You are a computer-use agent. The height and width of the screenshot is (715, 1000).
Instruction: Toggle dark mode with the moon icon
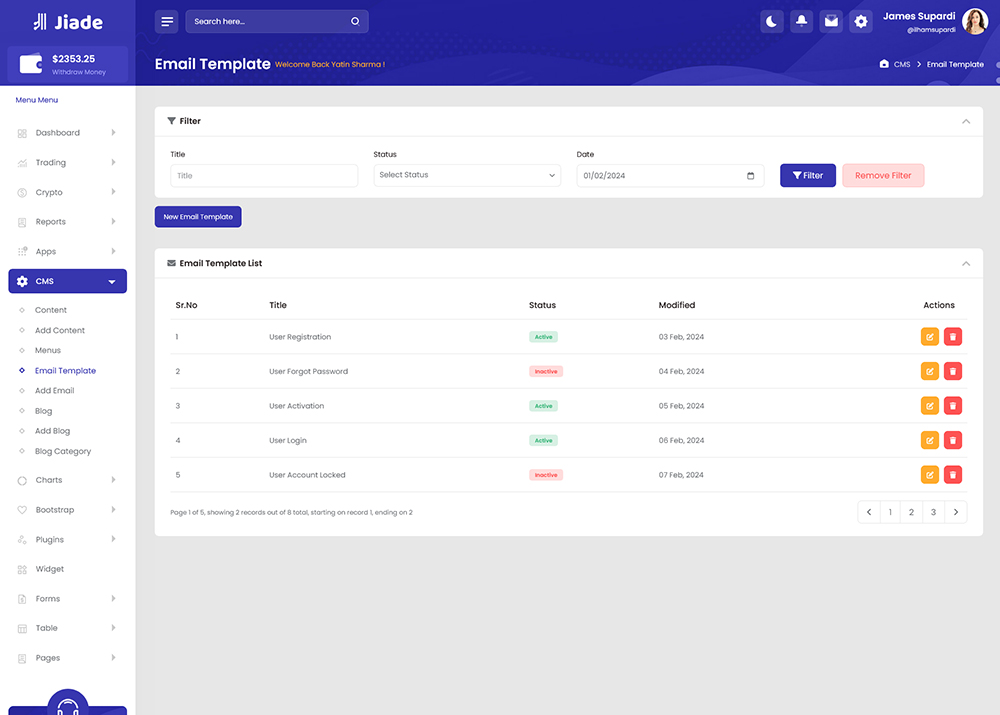coord(771,21)
